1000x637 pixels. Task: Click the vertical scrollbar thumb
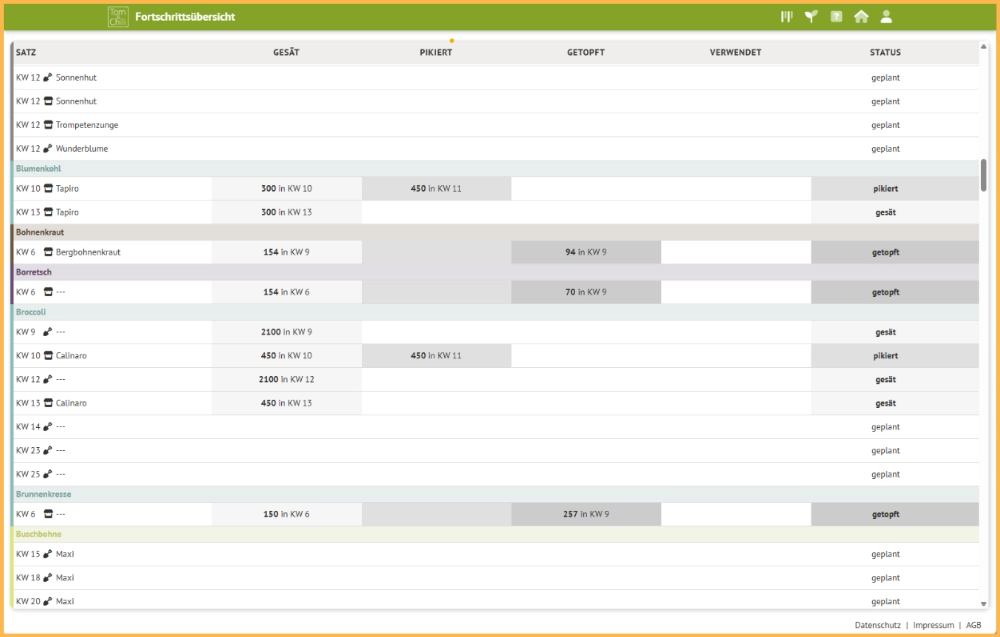(x=984, y=175)
